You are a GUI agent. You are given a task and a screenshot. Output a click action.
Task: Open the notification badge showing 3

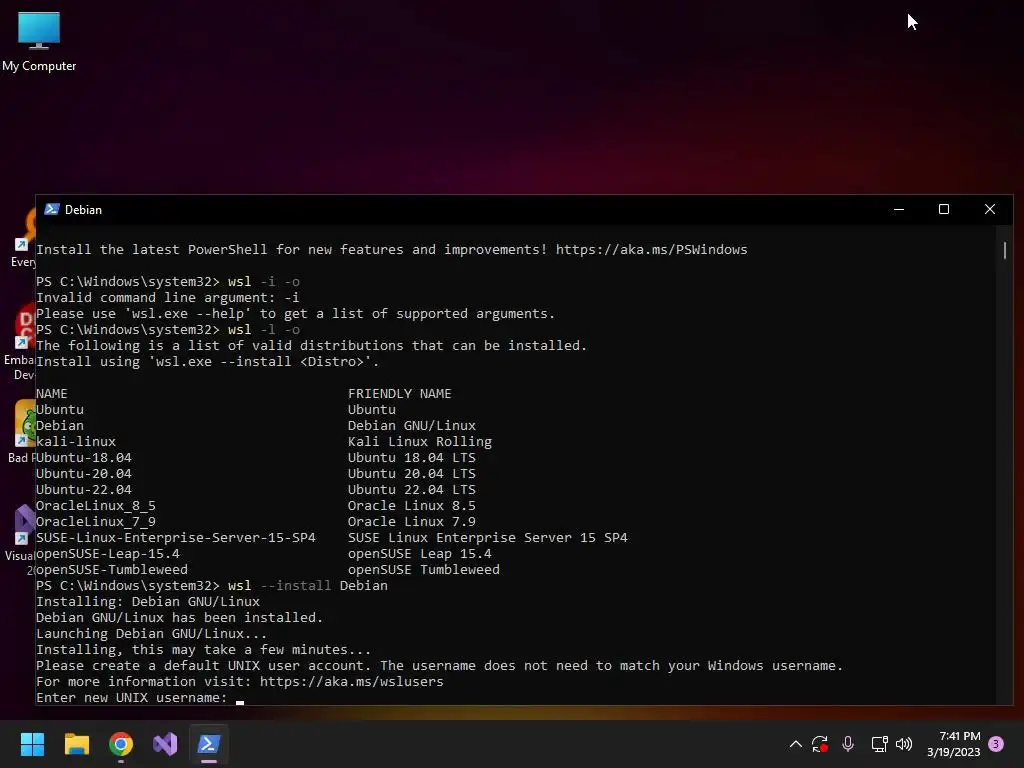(x=996, y=744)
